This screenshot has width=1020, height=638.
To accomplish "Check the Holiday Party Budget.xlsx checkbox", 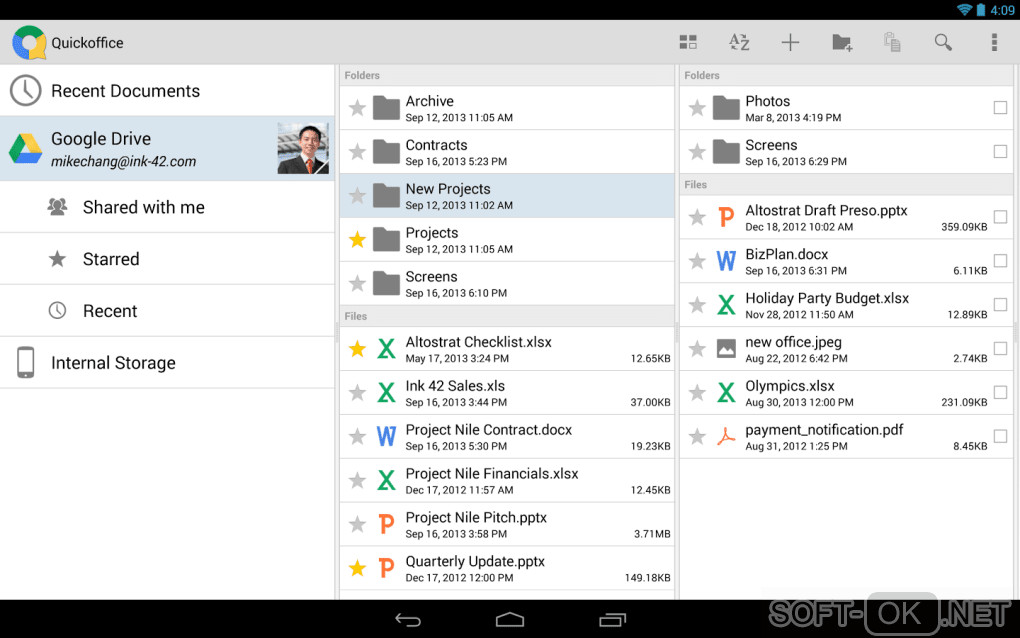I will [x=1000, y=304].
